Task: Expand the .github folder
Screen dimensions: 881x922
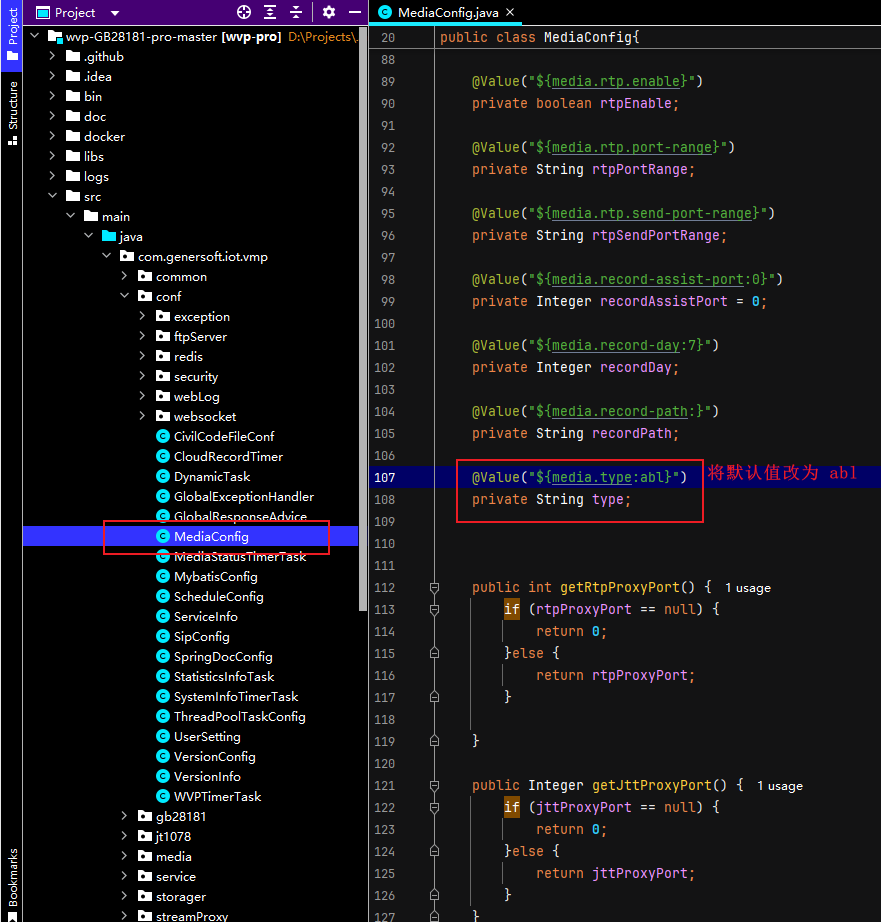Action: pos(52,56)
